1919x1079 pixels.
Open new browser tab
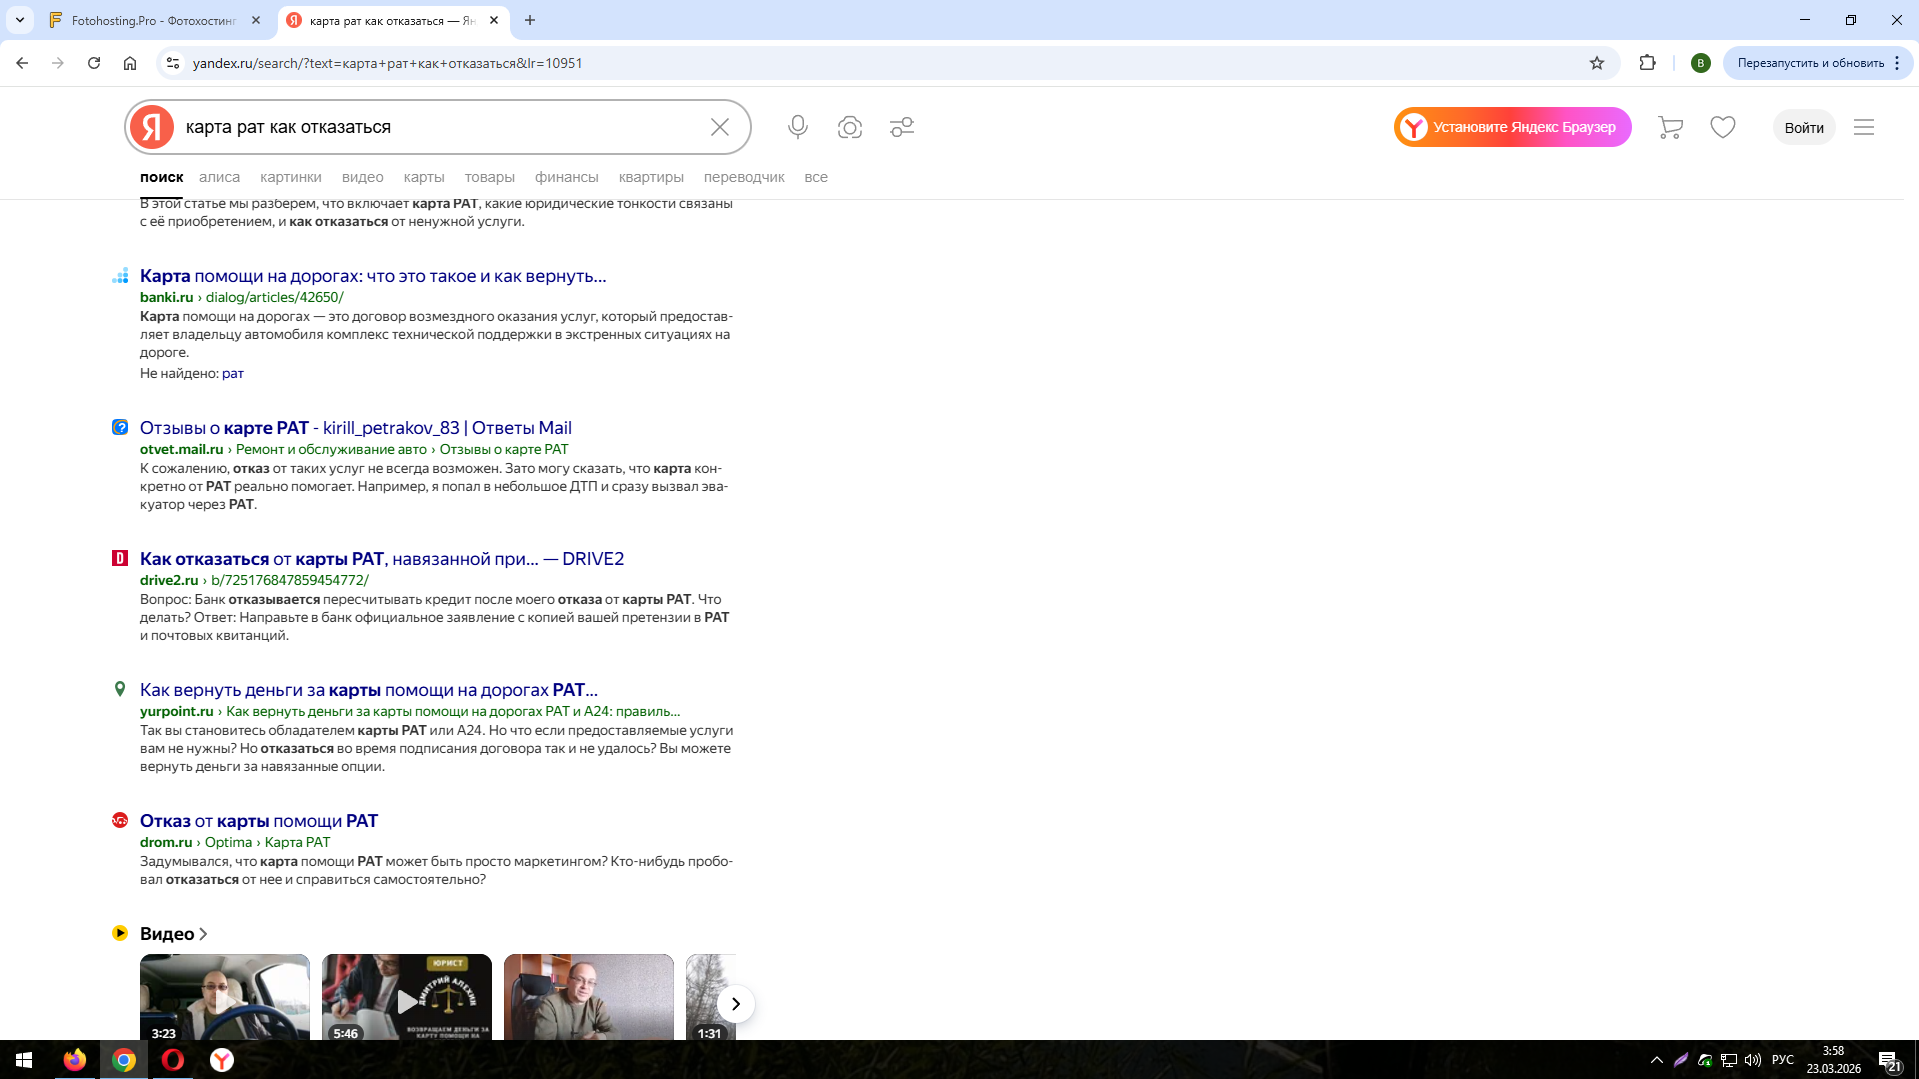click(530, 20)
